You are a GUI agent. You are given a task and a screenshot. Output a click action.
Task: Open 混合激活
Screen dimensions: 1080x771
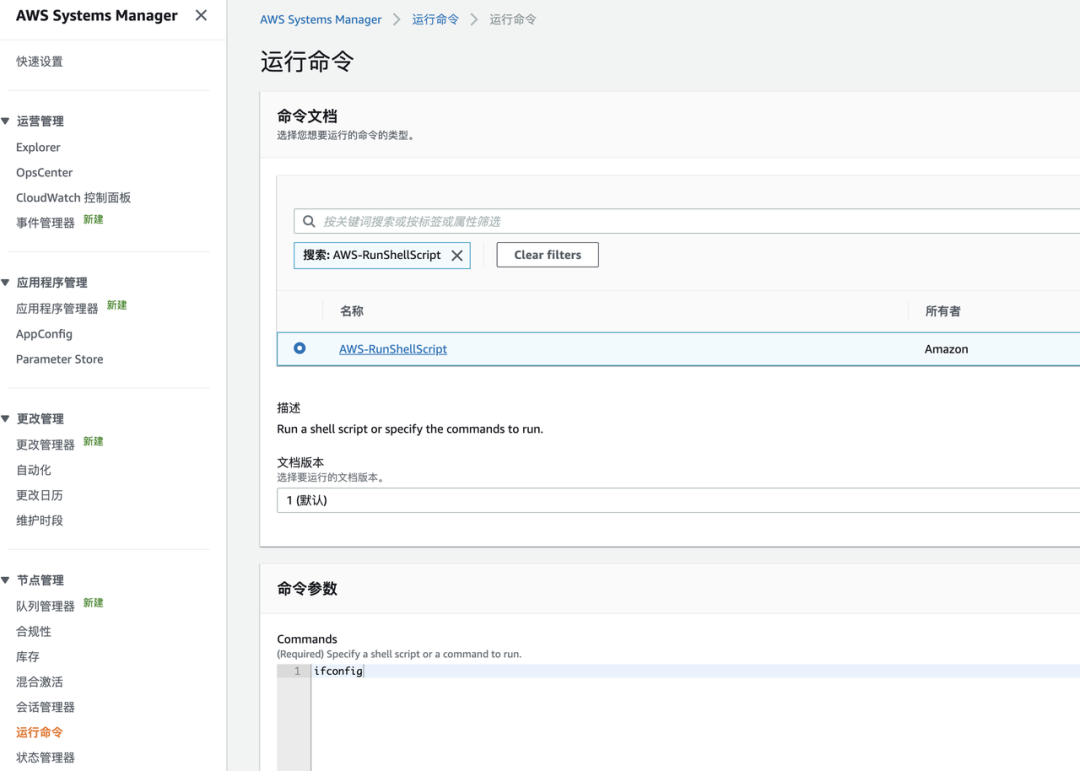click(x=39, y=682)
